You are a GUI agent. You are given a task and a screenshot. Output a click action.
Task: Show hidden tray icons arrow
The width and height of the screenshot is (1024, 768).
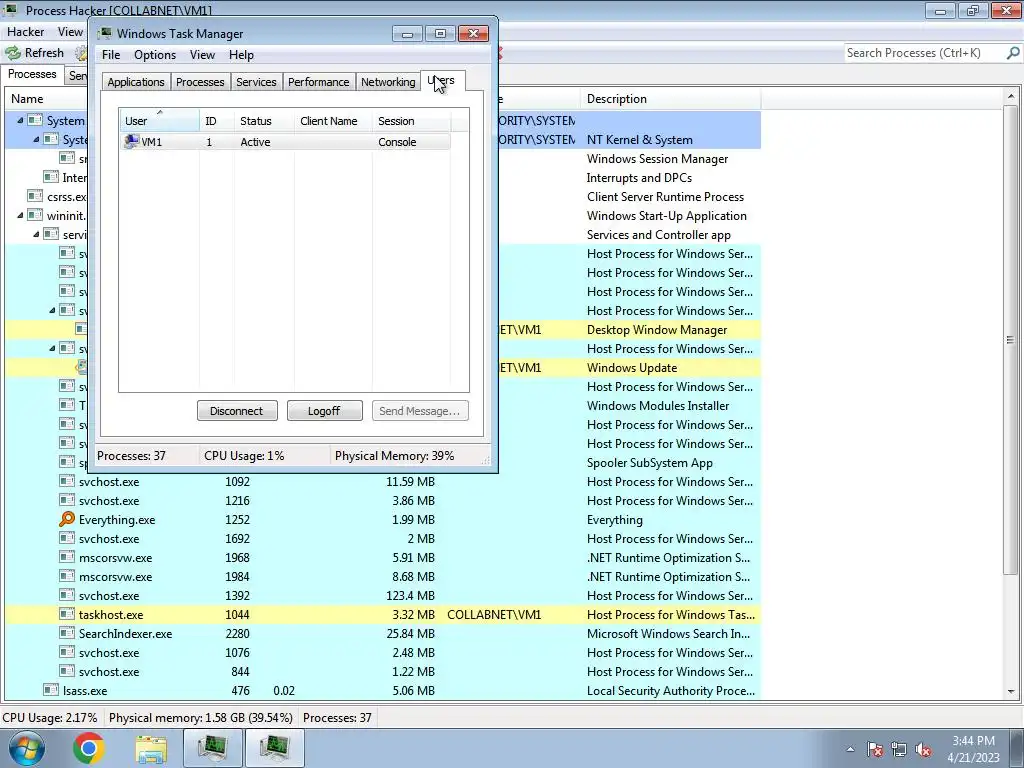(x=850, y=749)
